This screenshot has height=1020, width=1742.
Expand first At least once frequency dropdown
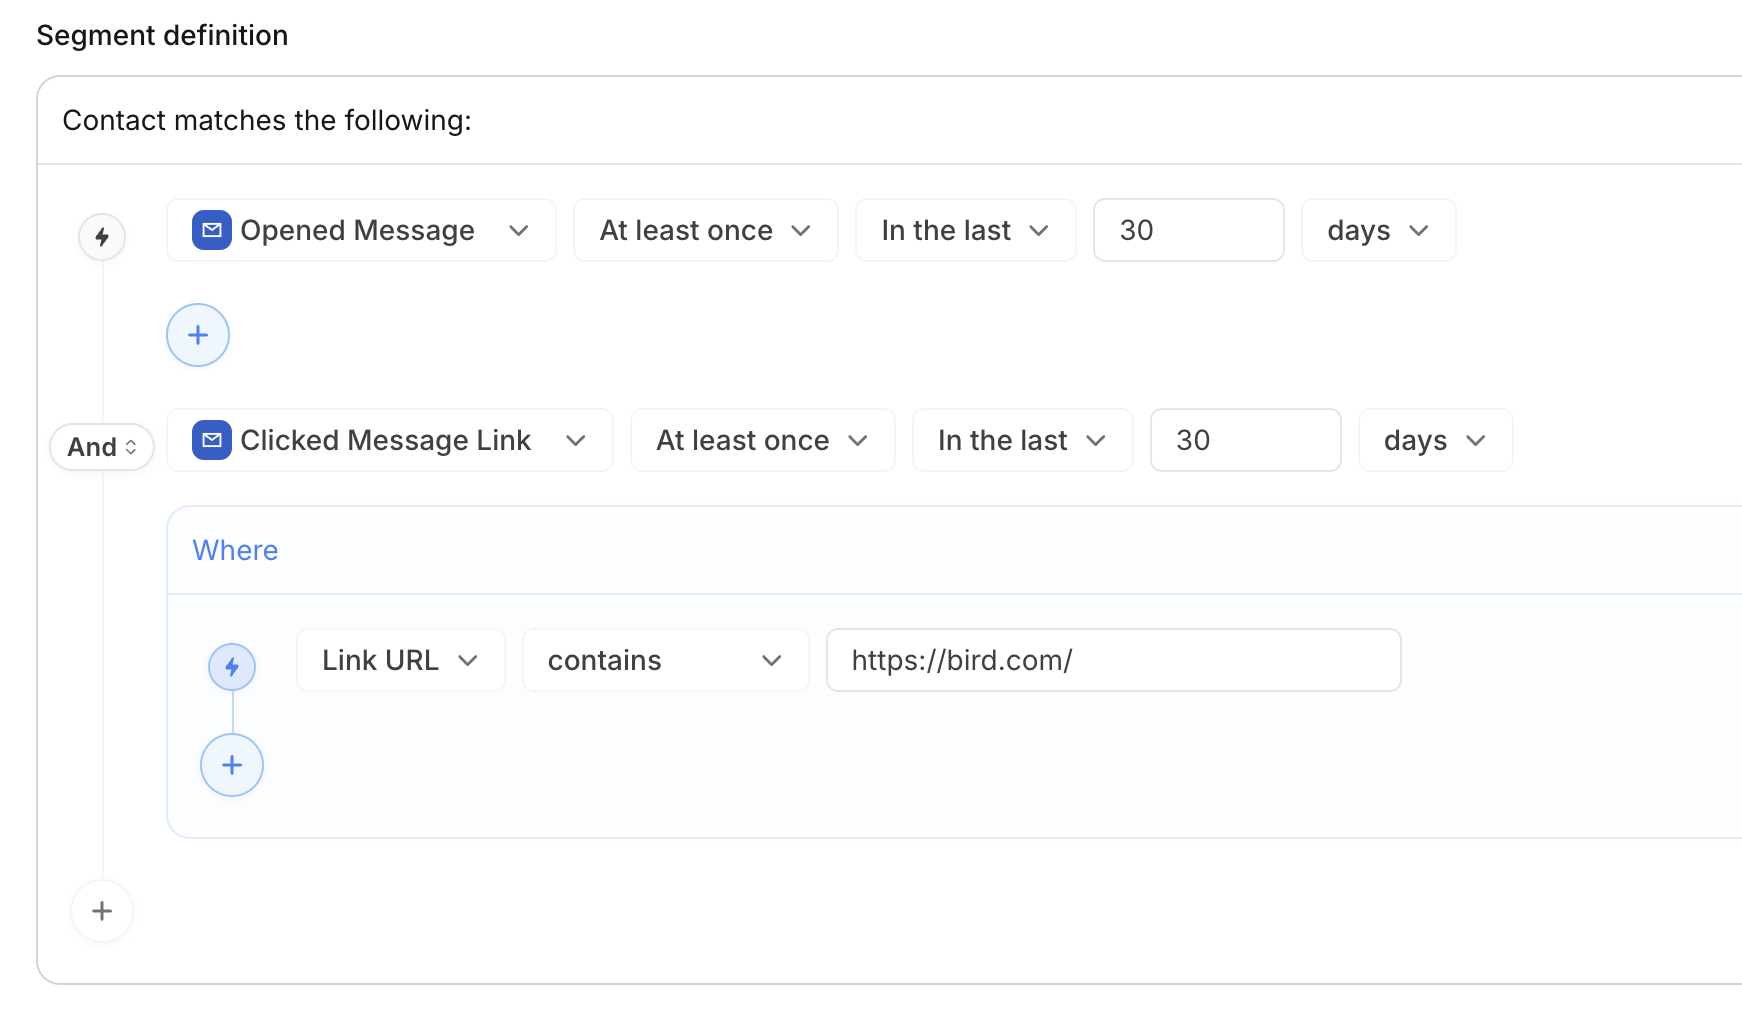705,230
